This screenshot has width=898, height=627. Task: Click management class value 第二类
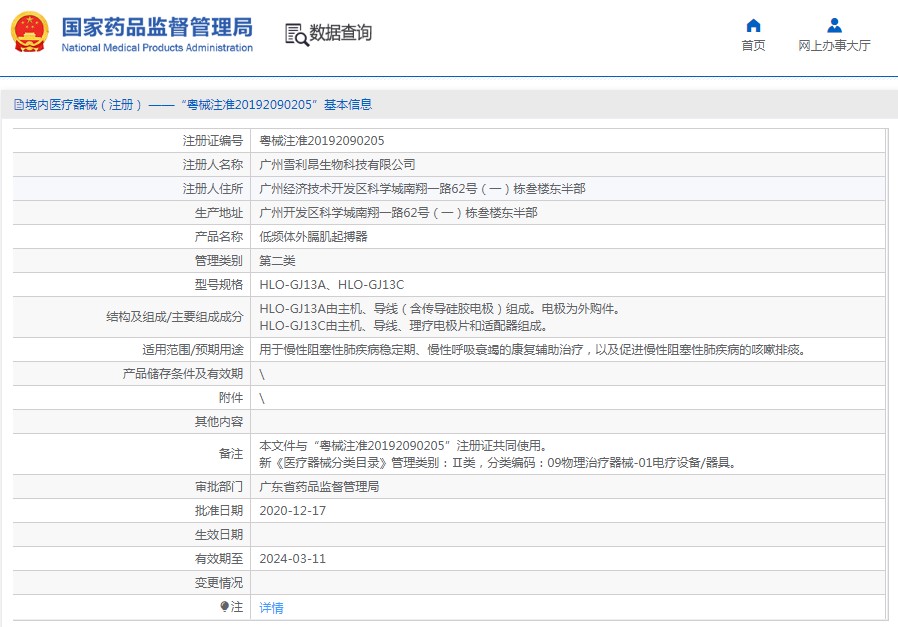[x=277, y=261]
